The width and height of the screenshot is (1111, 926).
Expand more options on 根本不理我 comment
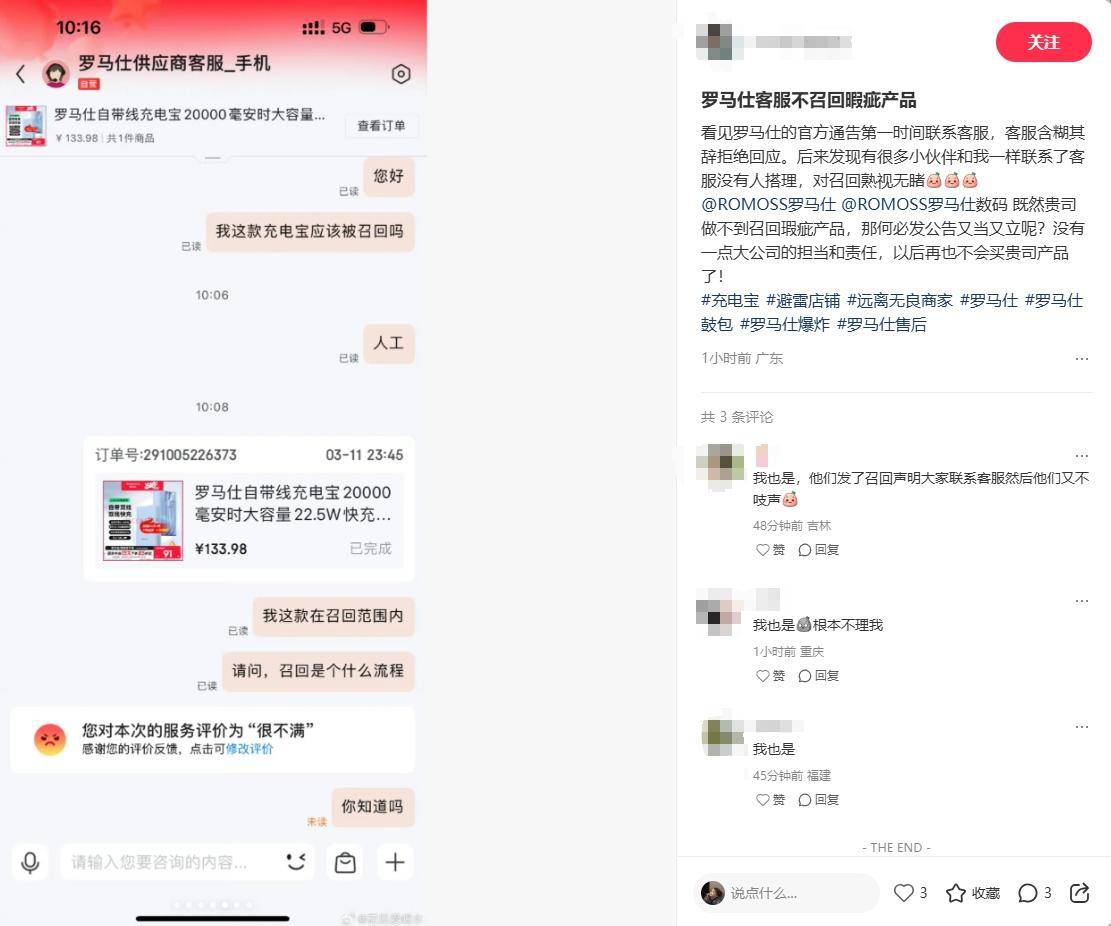point(1081,601)
